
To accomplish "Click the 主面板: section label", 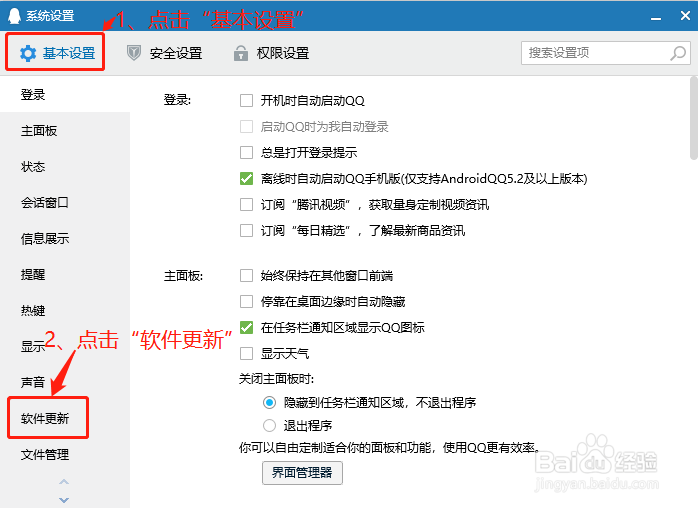I will click(183, 276).
